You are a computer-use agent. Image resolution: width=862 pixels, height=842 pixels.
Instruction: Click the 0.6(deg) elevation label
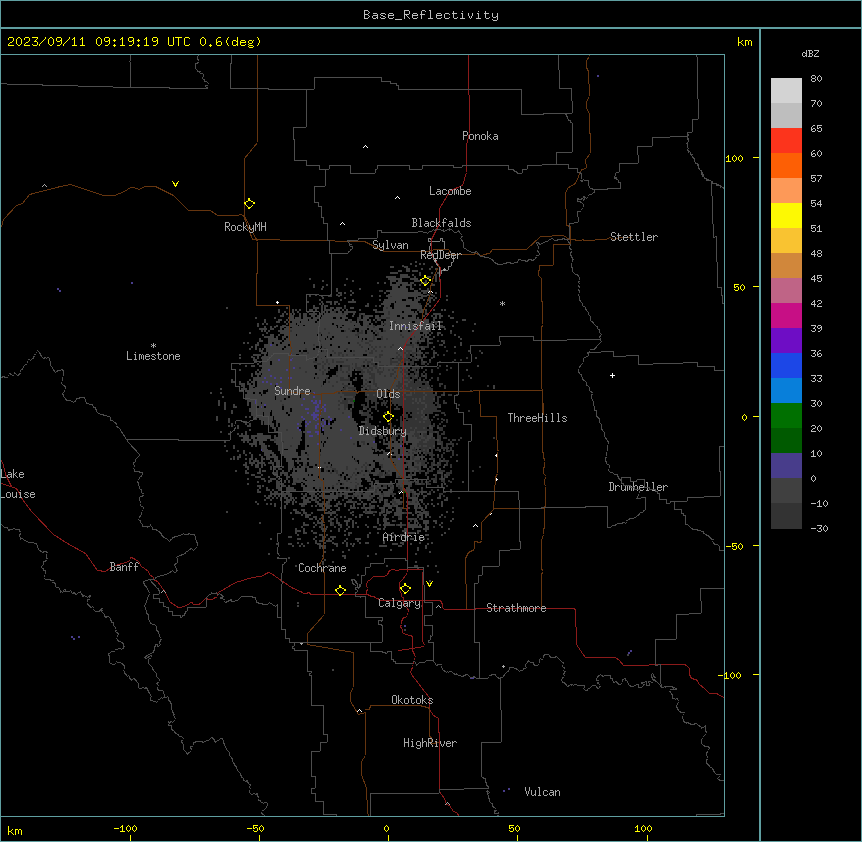coord(230,42)
